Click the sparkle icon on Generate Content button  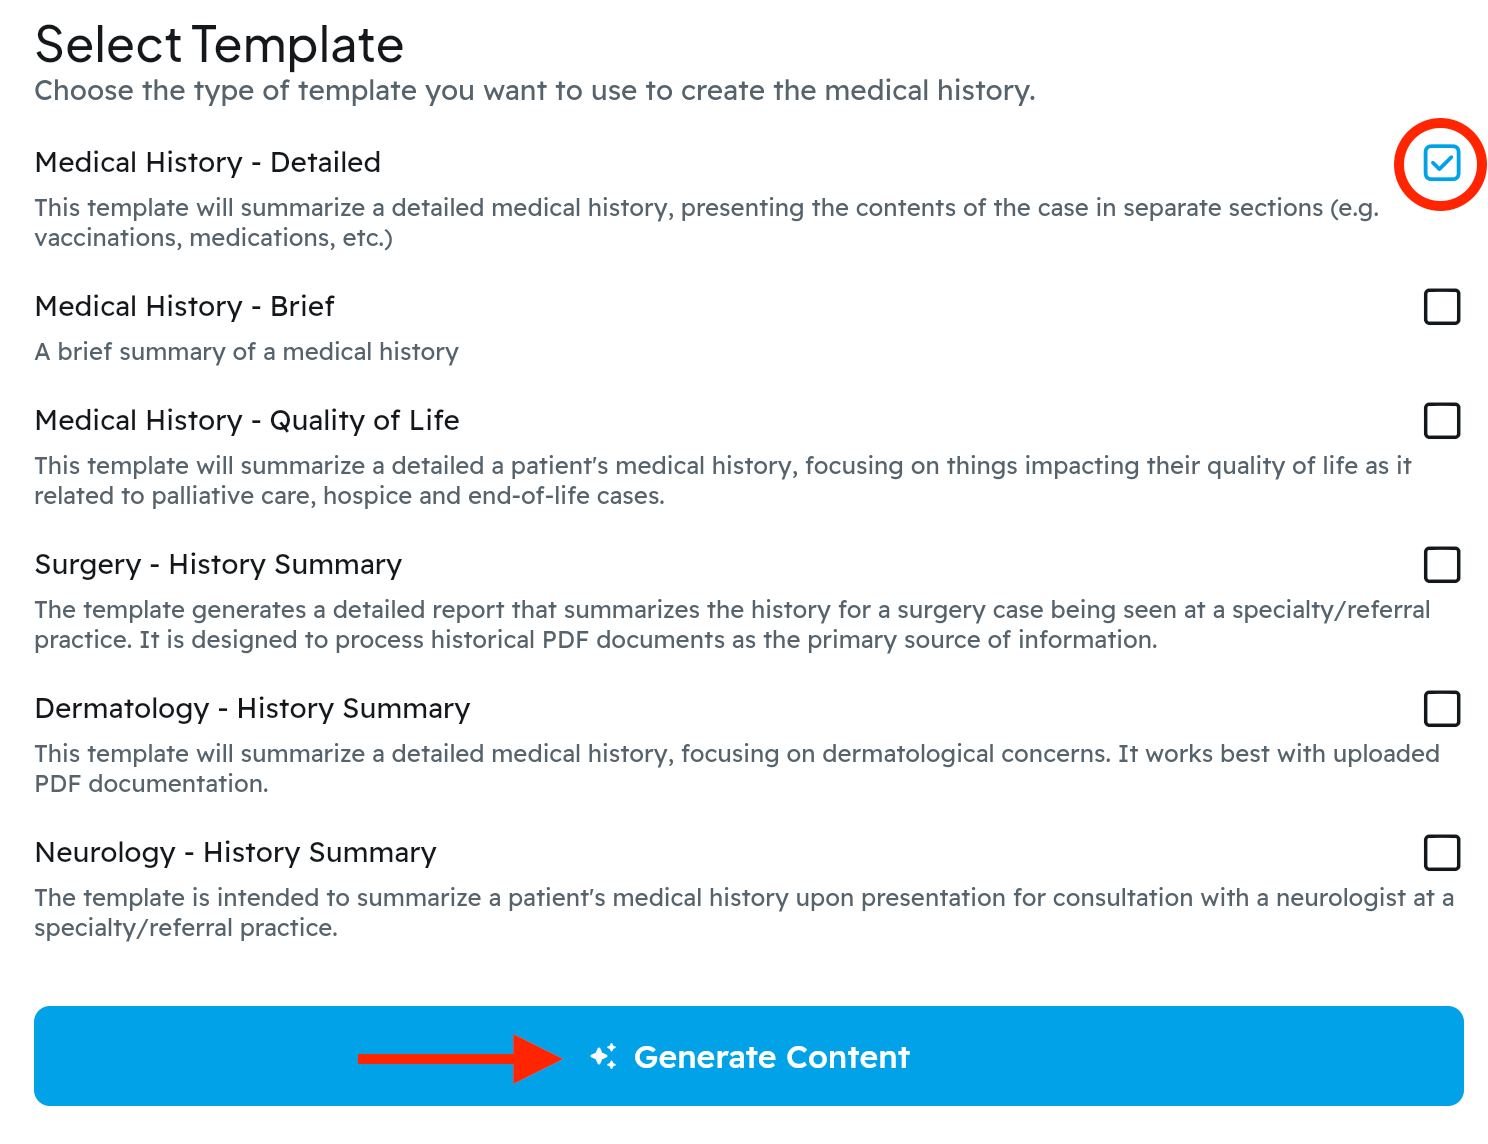point(603,1056)
